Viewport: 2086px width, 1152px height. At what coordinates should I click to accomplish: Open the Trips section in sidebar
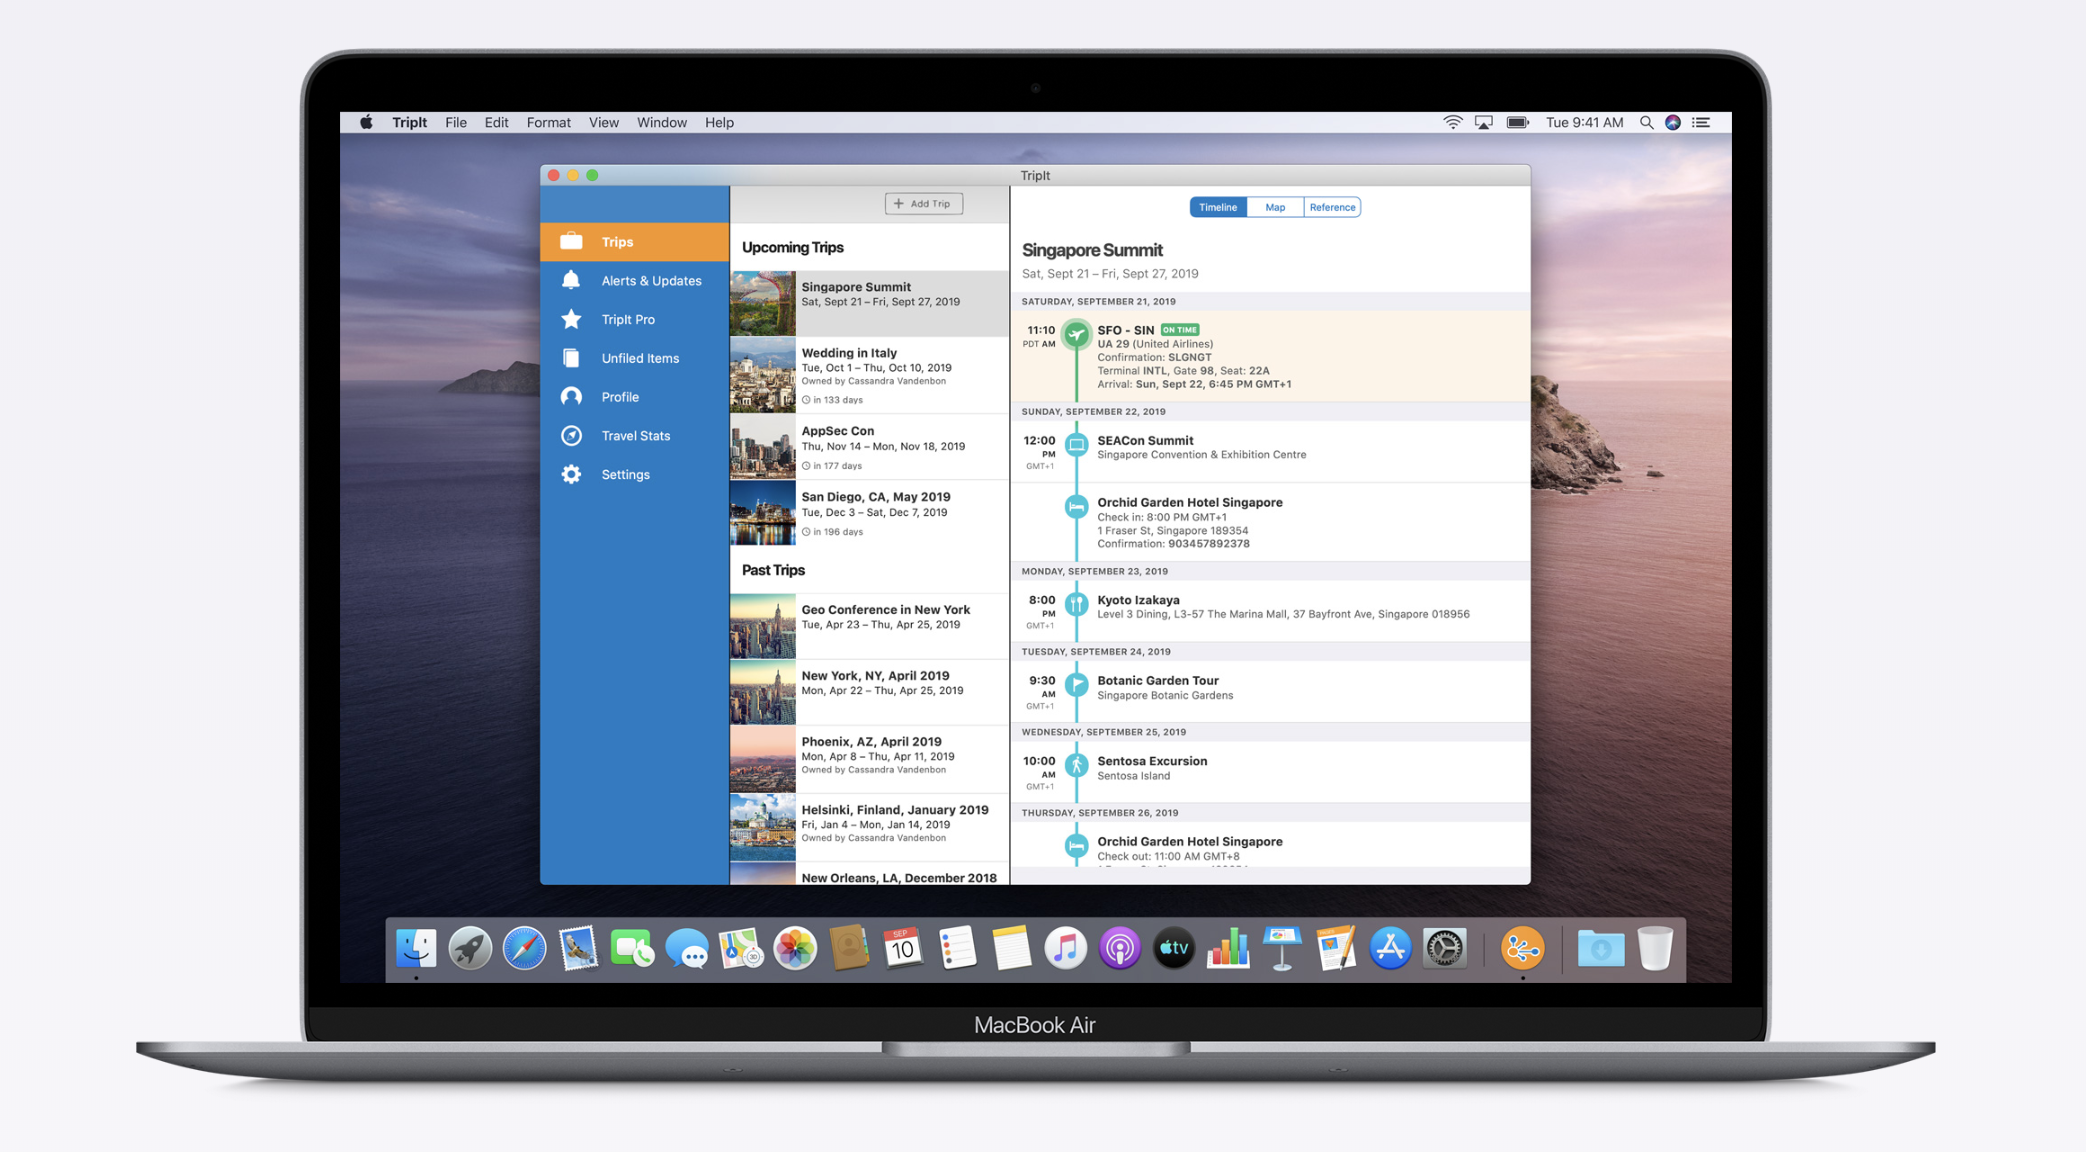[634, 242]
